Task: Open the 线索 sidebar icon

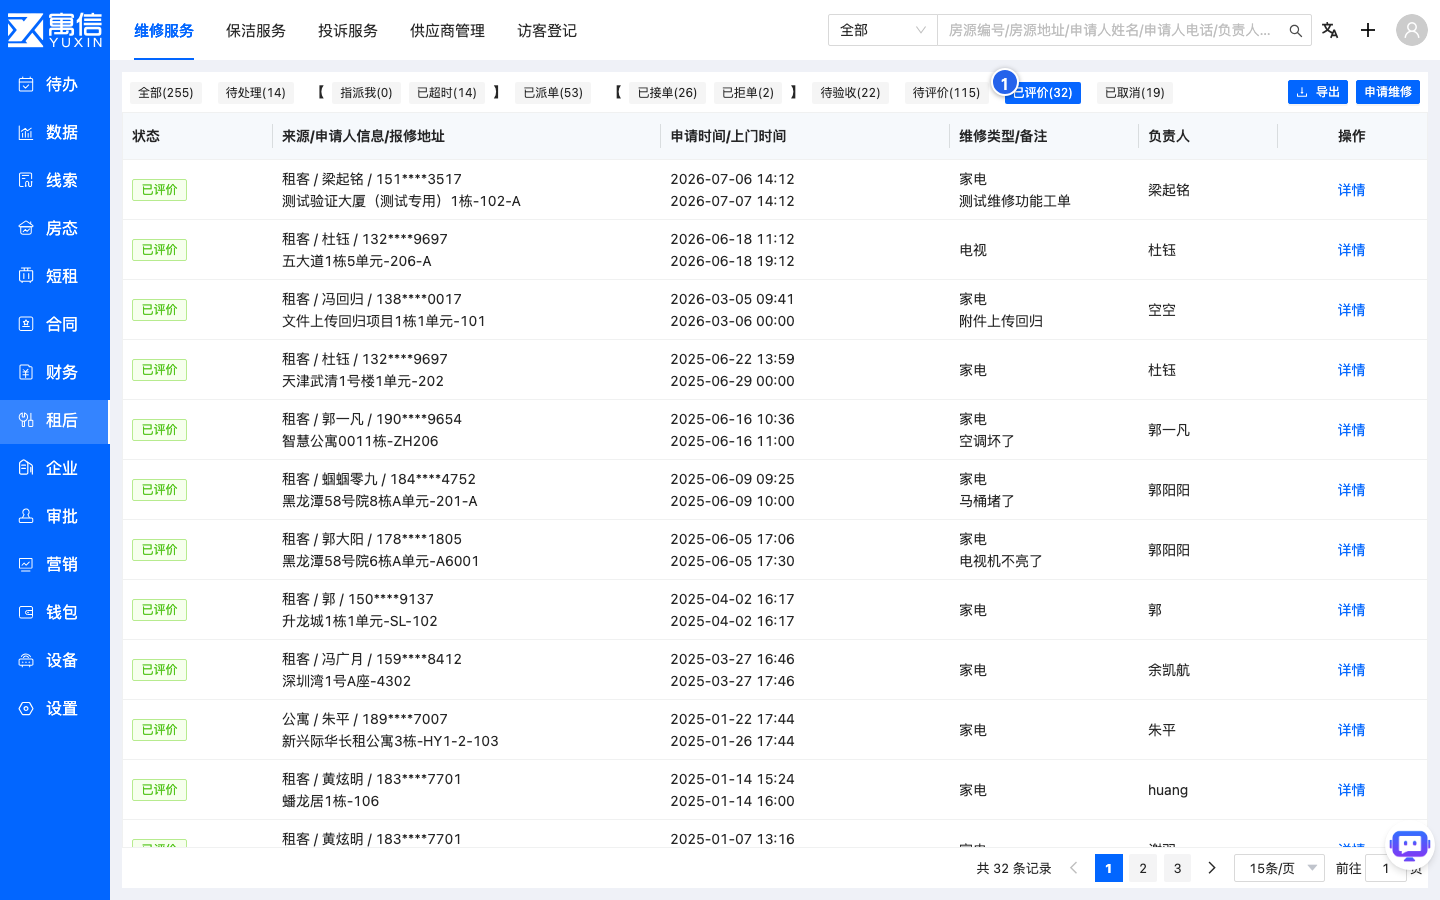Action: pyautogui.click(x=26, y=180)
